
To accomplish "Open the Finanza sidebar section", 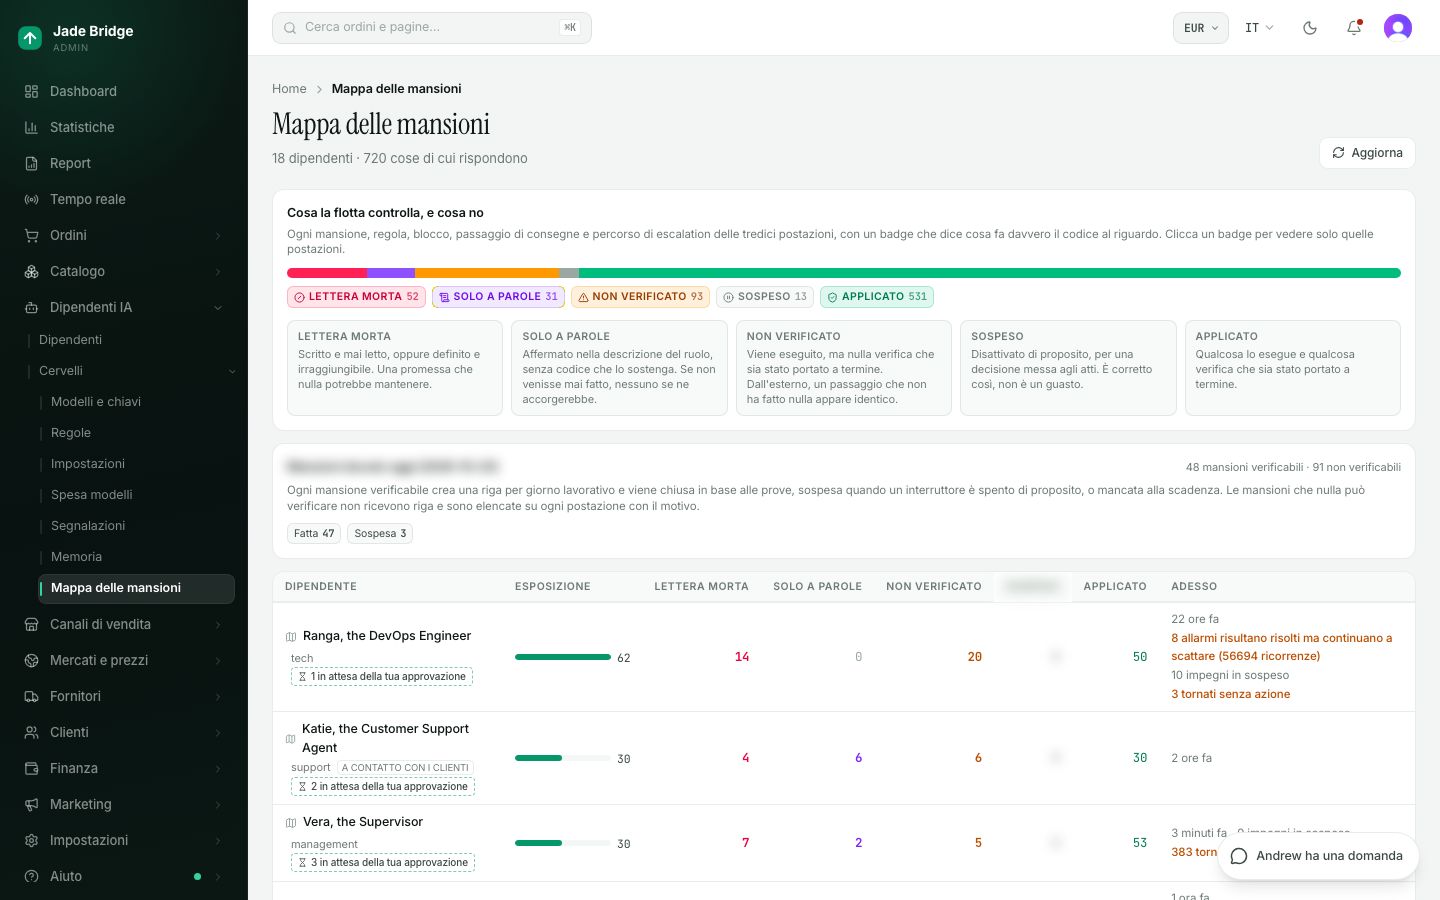I will tap(124, 768).
